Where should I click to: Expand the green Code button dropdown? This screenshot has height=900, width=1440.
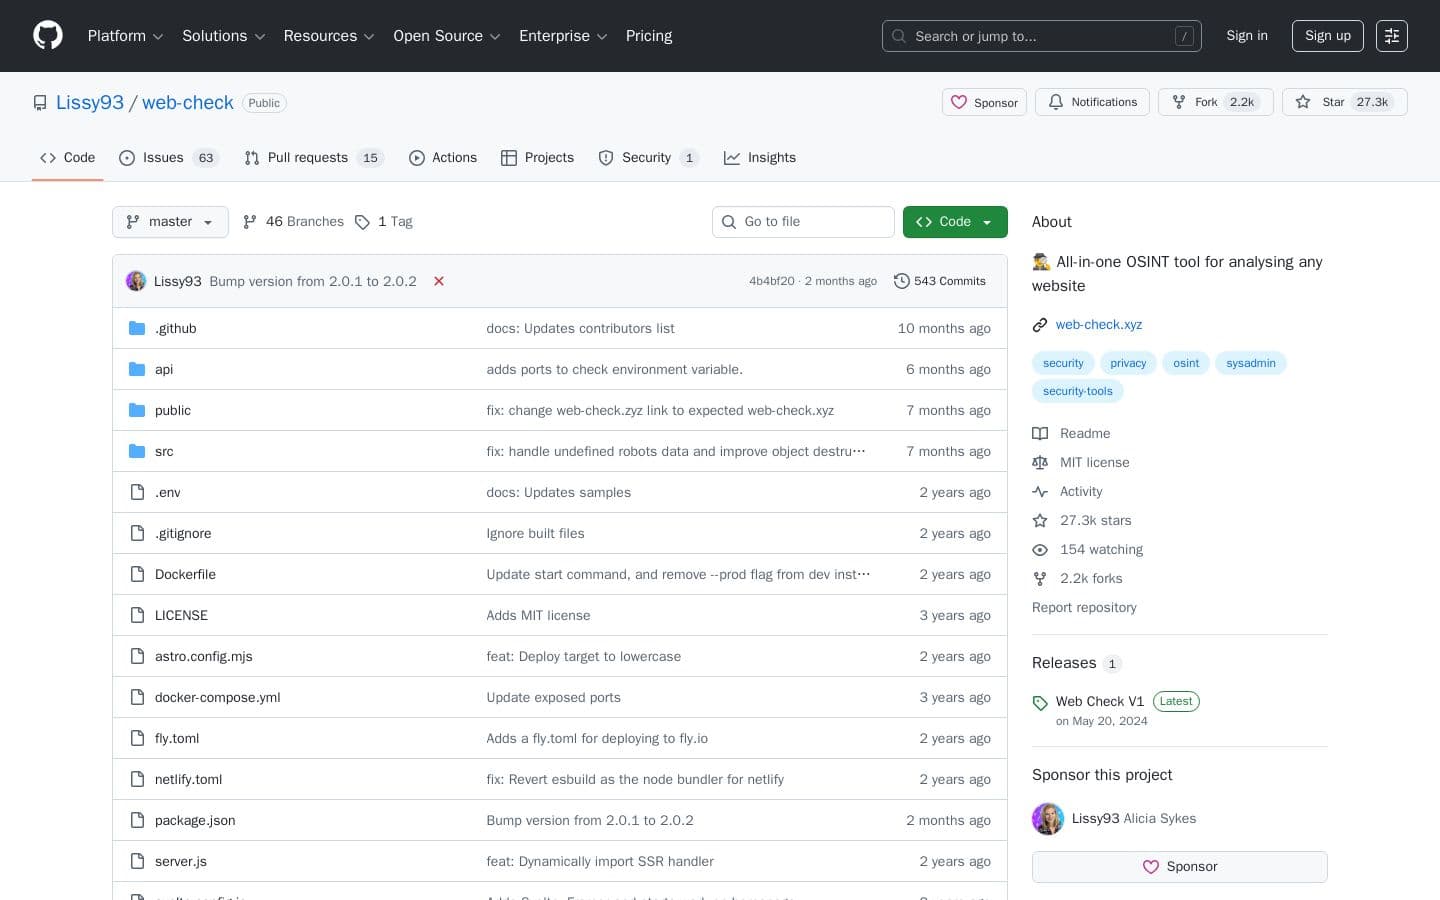click(x=985, y=222)
